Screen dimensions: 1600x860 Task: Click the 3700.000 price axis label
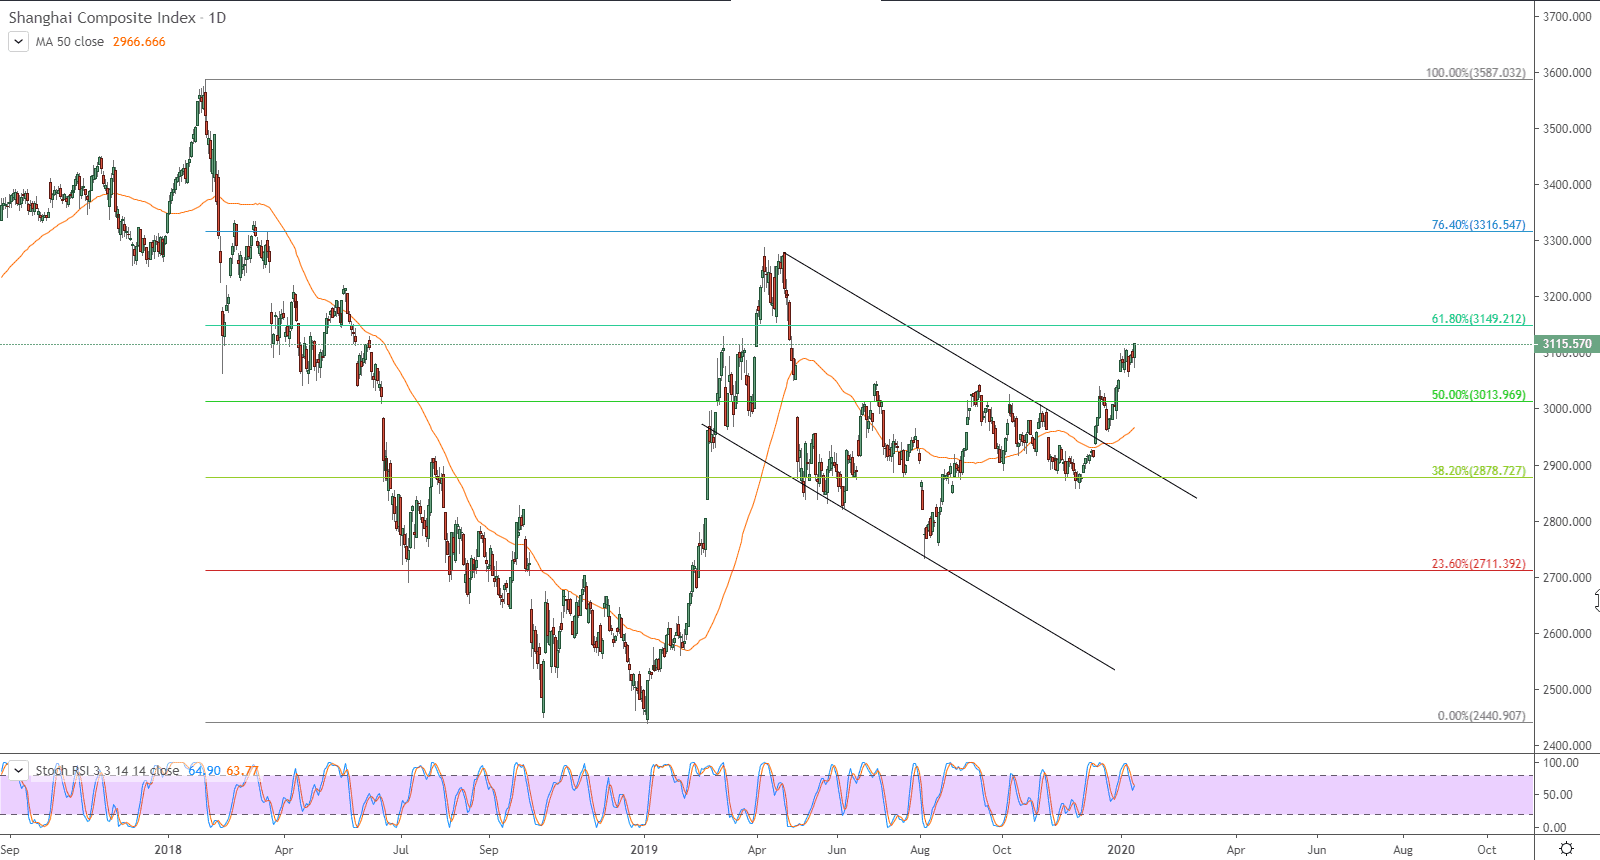pos(1567,17)
